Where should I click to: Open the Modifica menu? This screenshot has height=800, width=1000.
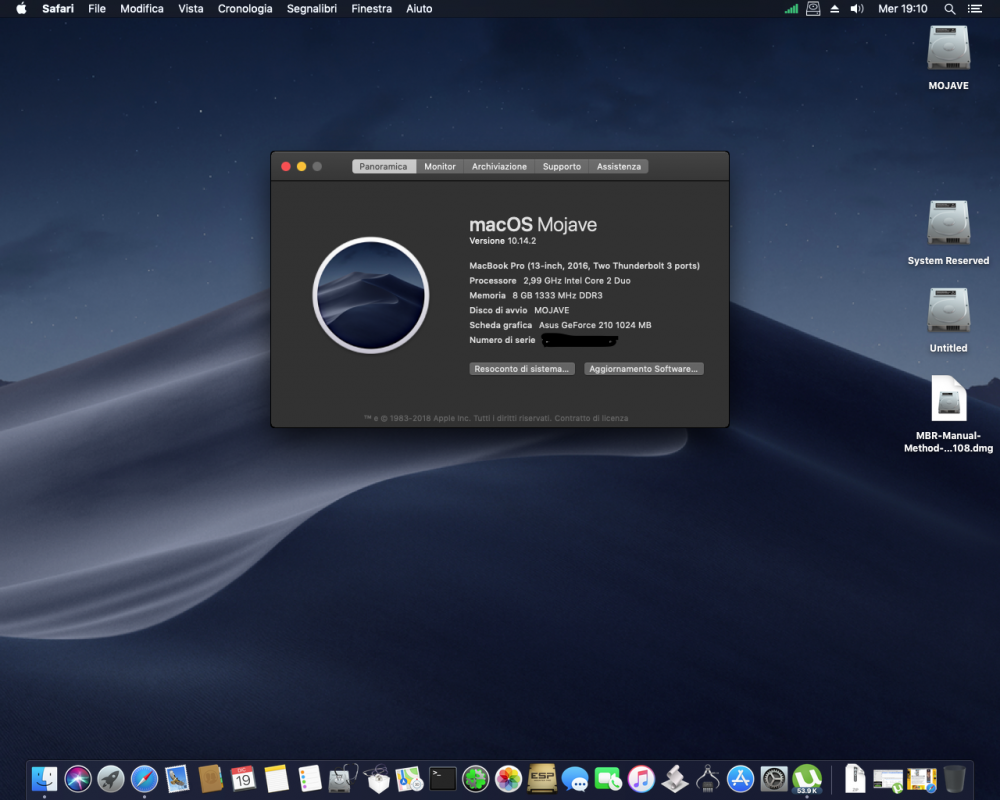tap(142, 8)
